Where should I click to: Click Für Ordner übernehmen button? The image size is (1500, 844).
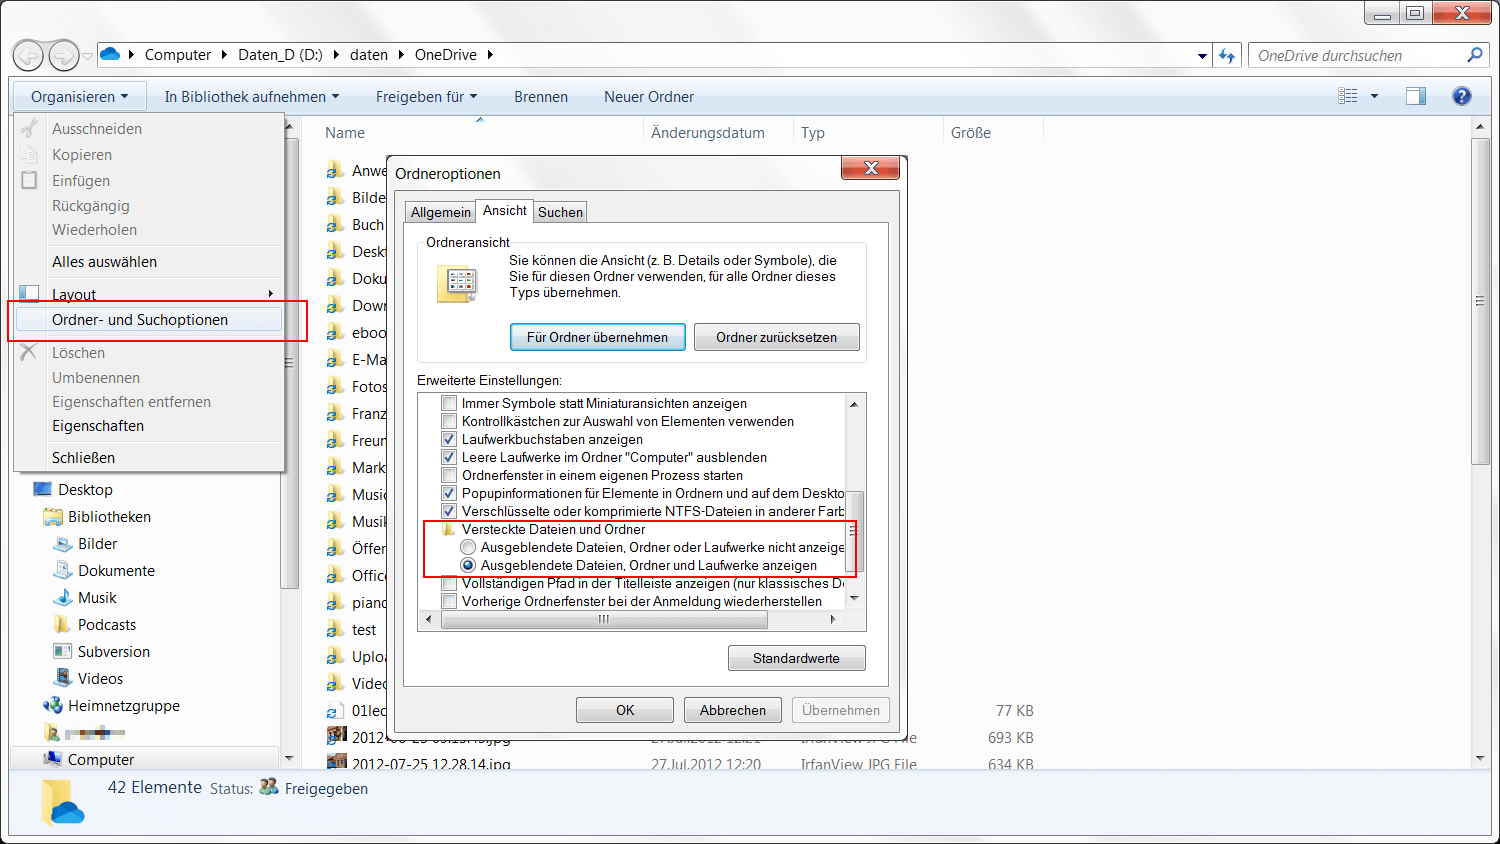coord(597,337)
